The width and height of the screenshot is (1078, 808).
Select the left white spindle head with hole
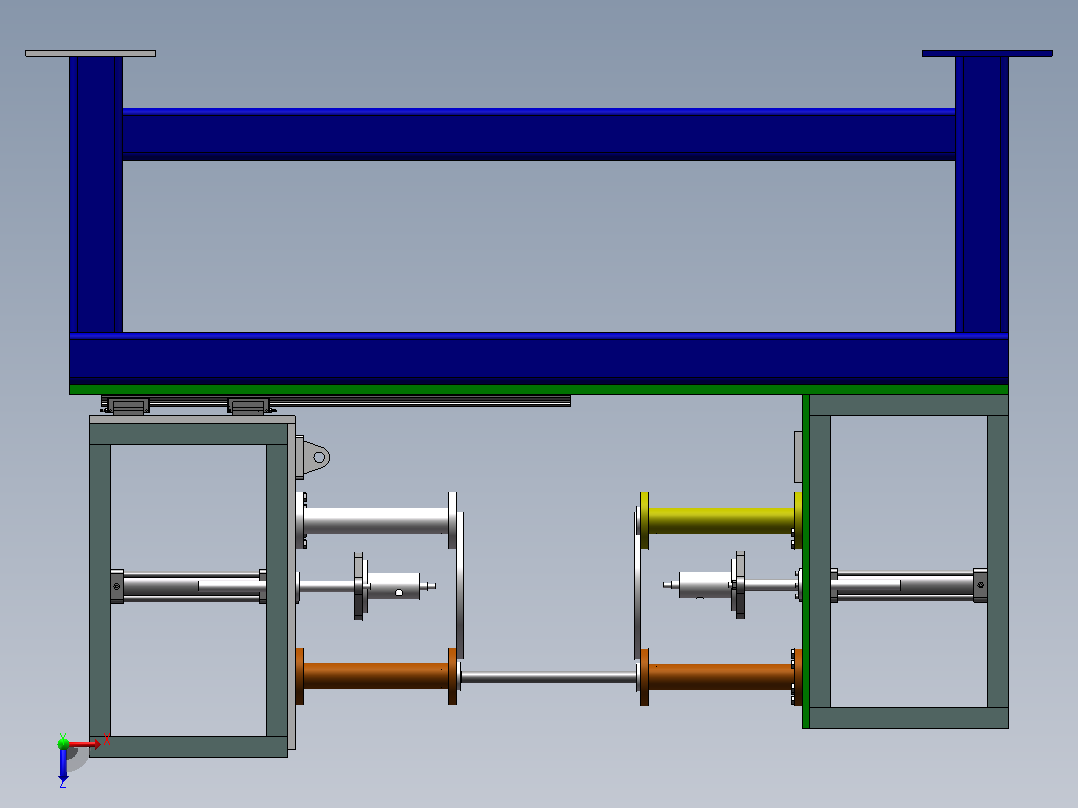[395, 586]
